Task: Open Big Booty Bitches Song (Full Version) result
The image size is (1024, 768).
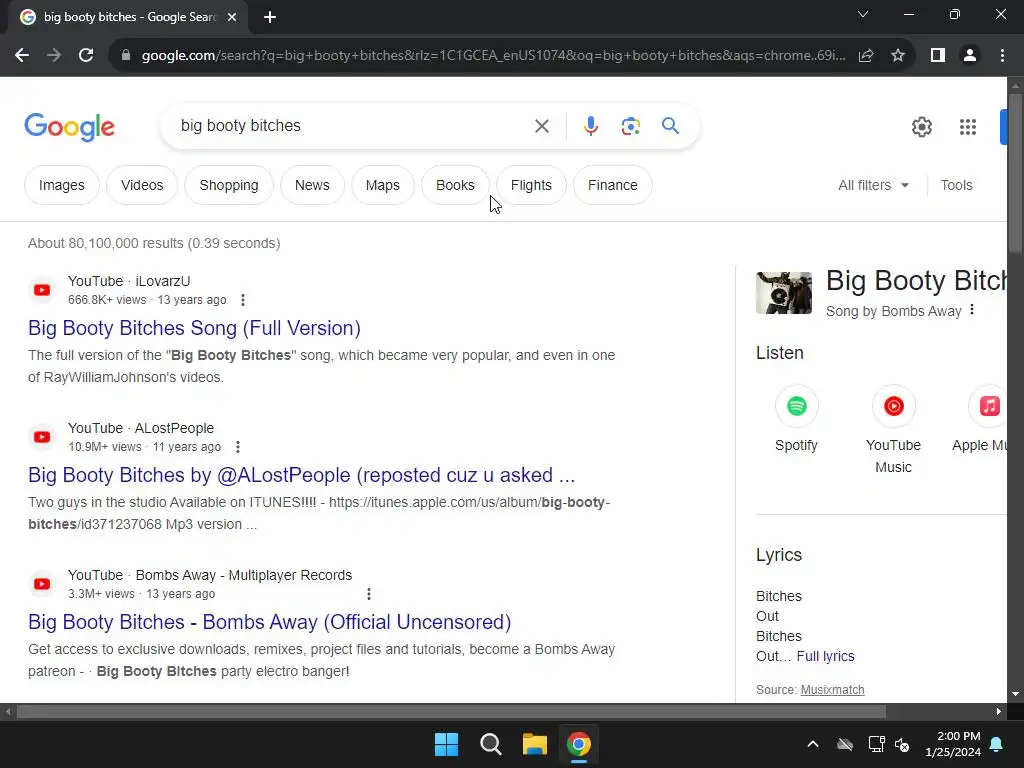Action: pyautogui.click(x=194, y=328)
